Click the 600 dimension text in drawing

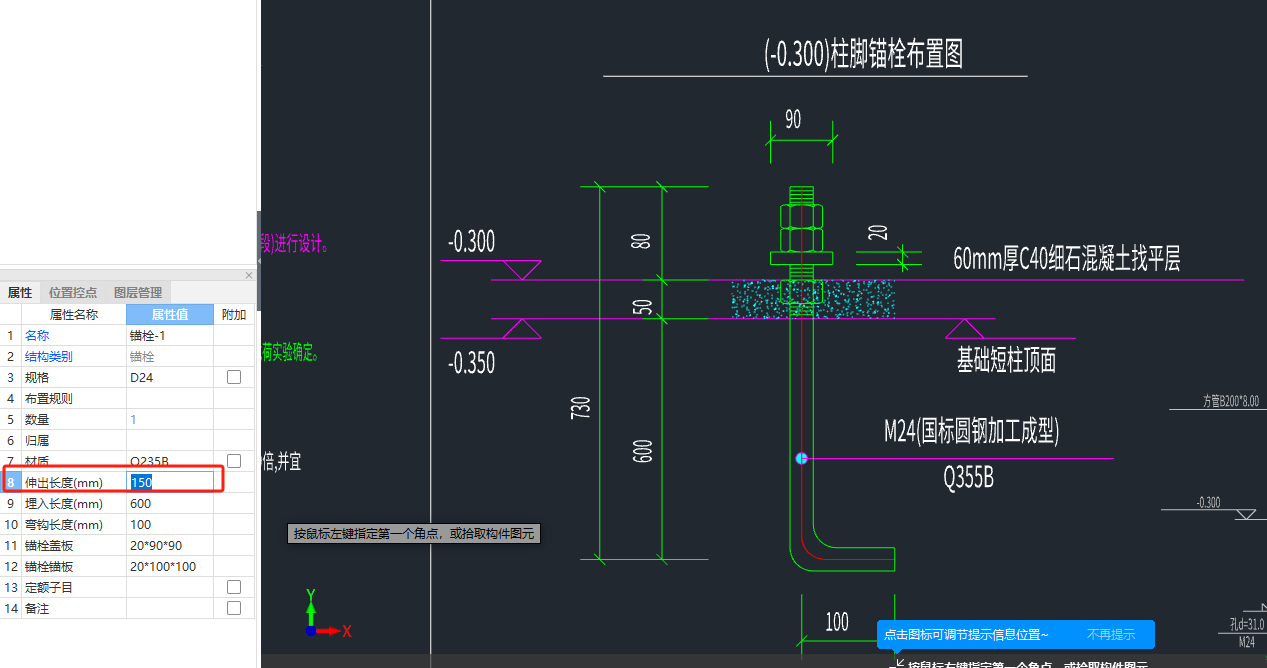[642, 450]
